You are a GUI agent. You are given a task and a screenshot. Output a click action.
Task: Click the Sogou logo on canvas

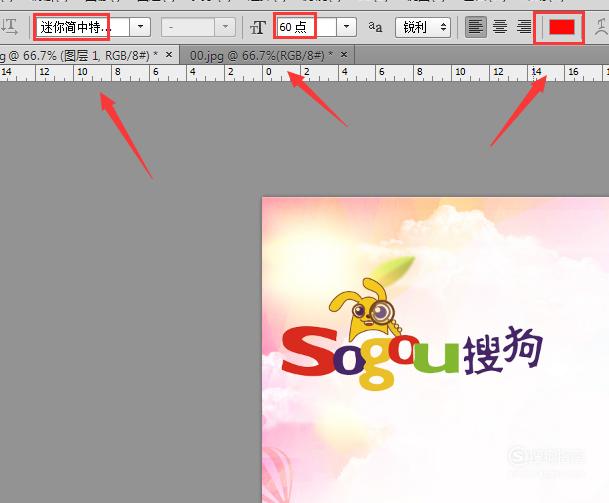pos(412,336)
